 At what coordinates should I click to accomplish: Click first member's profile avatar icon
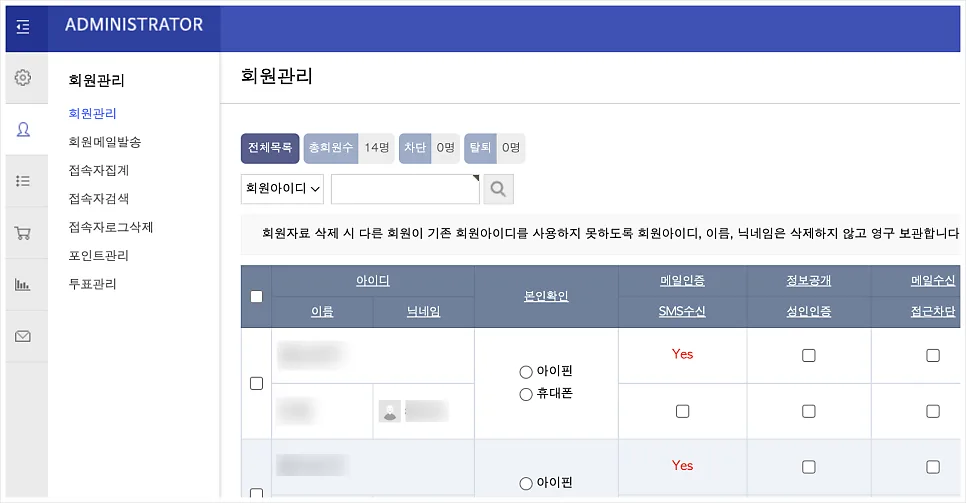pos(389,411)
